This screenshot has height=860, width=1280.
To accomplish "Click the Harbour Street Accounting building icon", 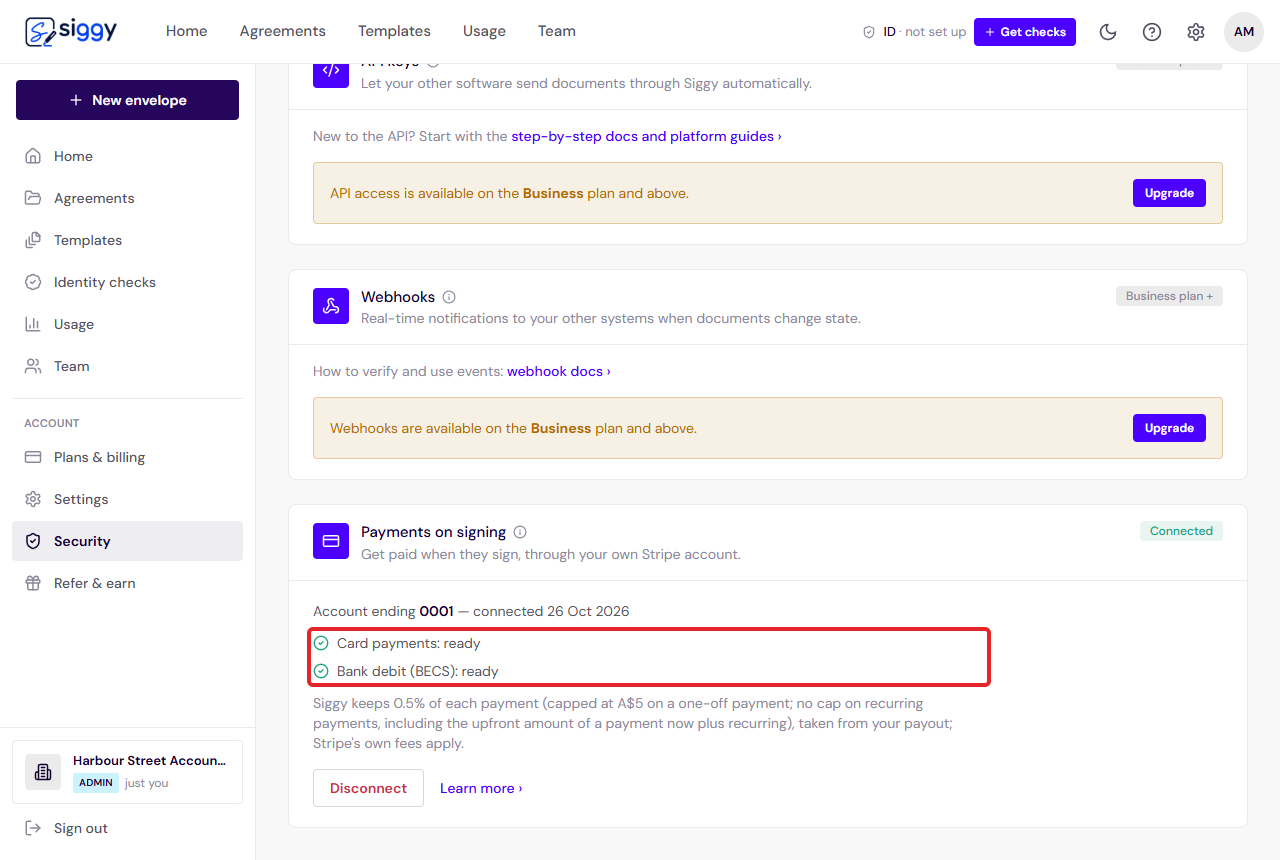I will [43, 772].
